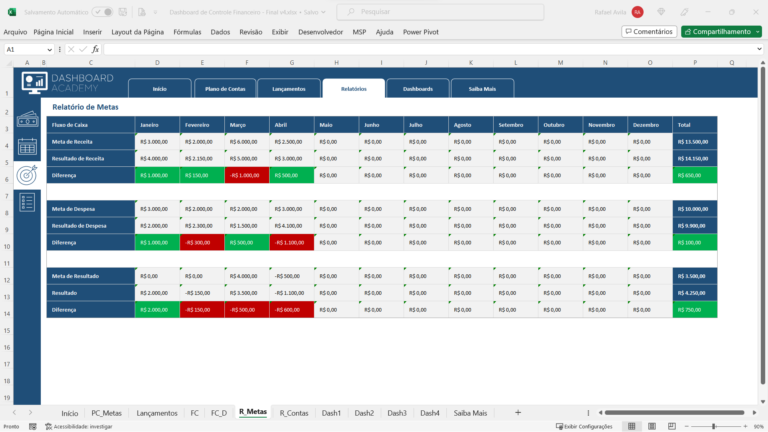The height and width of the screenshot is (432, 768).
Task: Click the Comentários button
Action: 649,31
